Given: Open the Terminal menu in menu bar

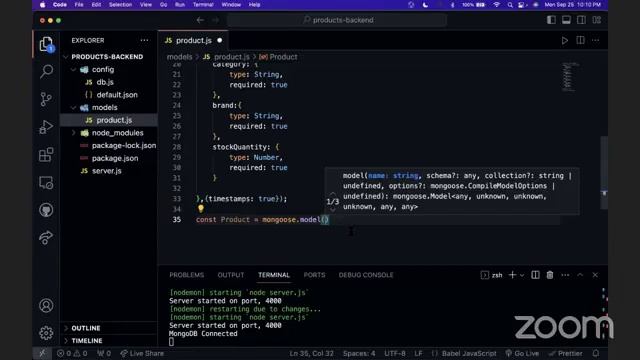Looking at the screenshot, I should (x=203, y=5).
